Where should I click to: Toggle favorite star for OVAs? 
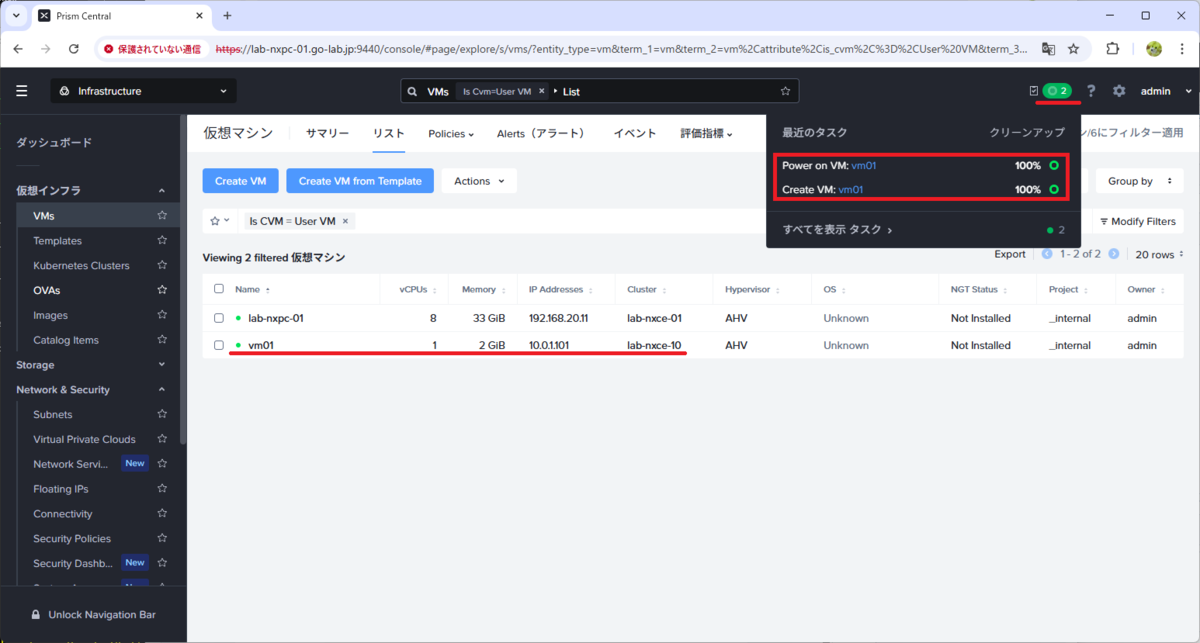click(162, 290)
